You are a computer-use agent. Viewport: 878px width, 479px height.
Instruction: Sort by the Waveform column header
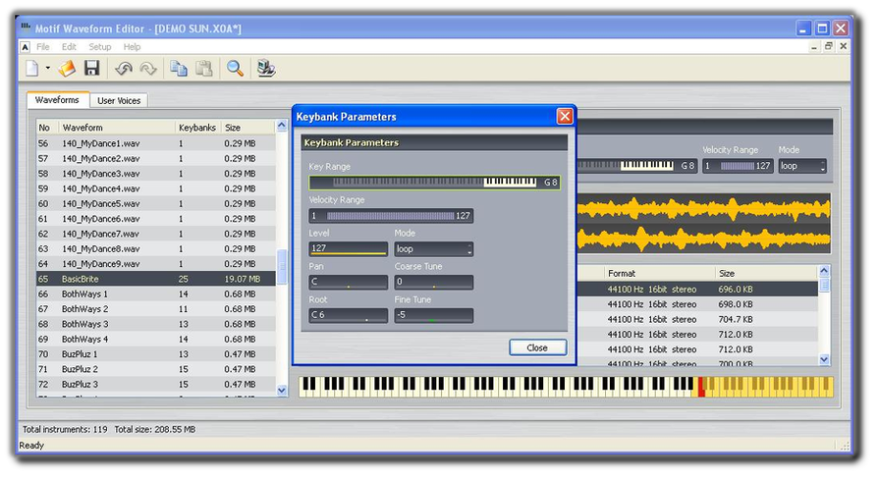point(116,128)
